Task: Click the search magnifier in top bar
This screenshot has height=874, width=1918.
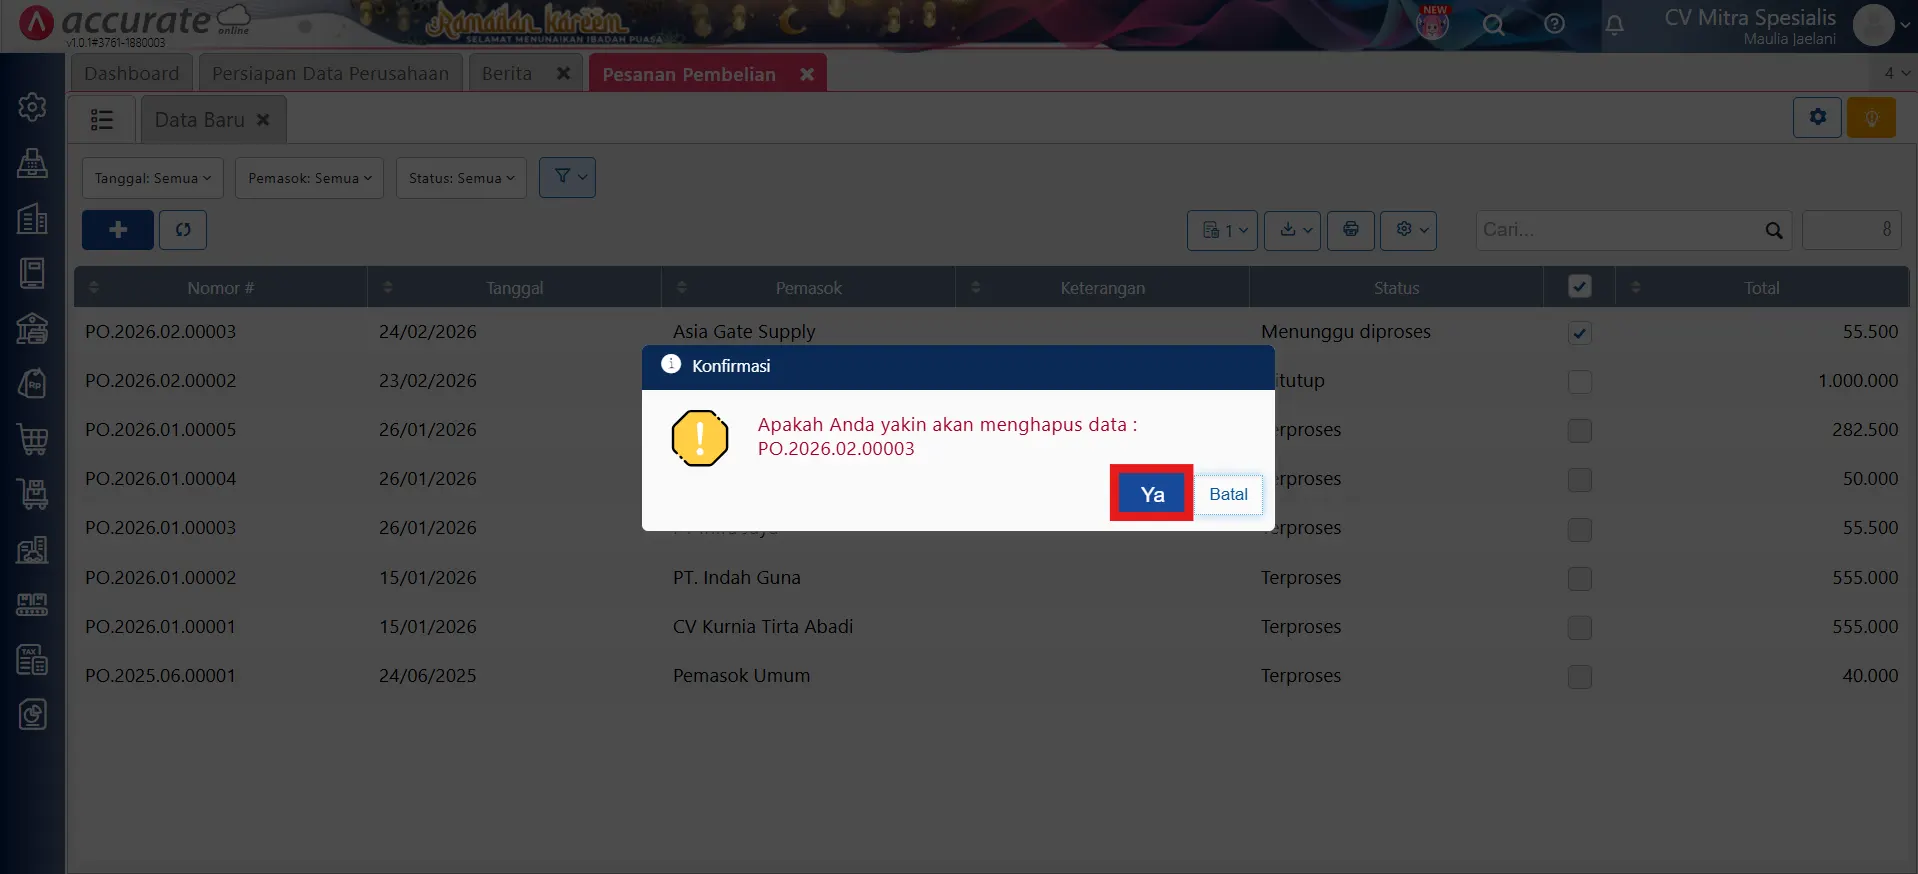Action: point(1493,25)
